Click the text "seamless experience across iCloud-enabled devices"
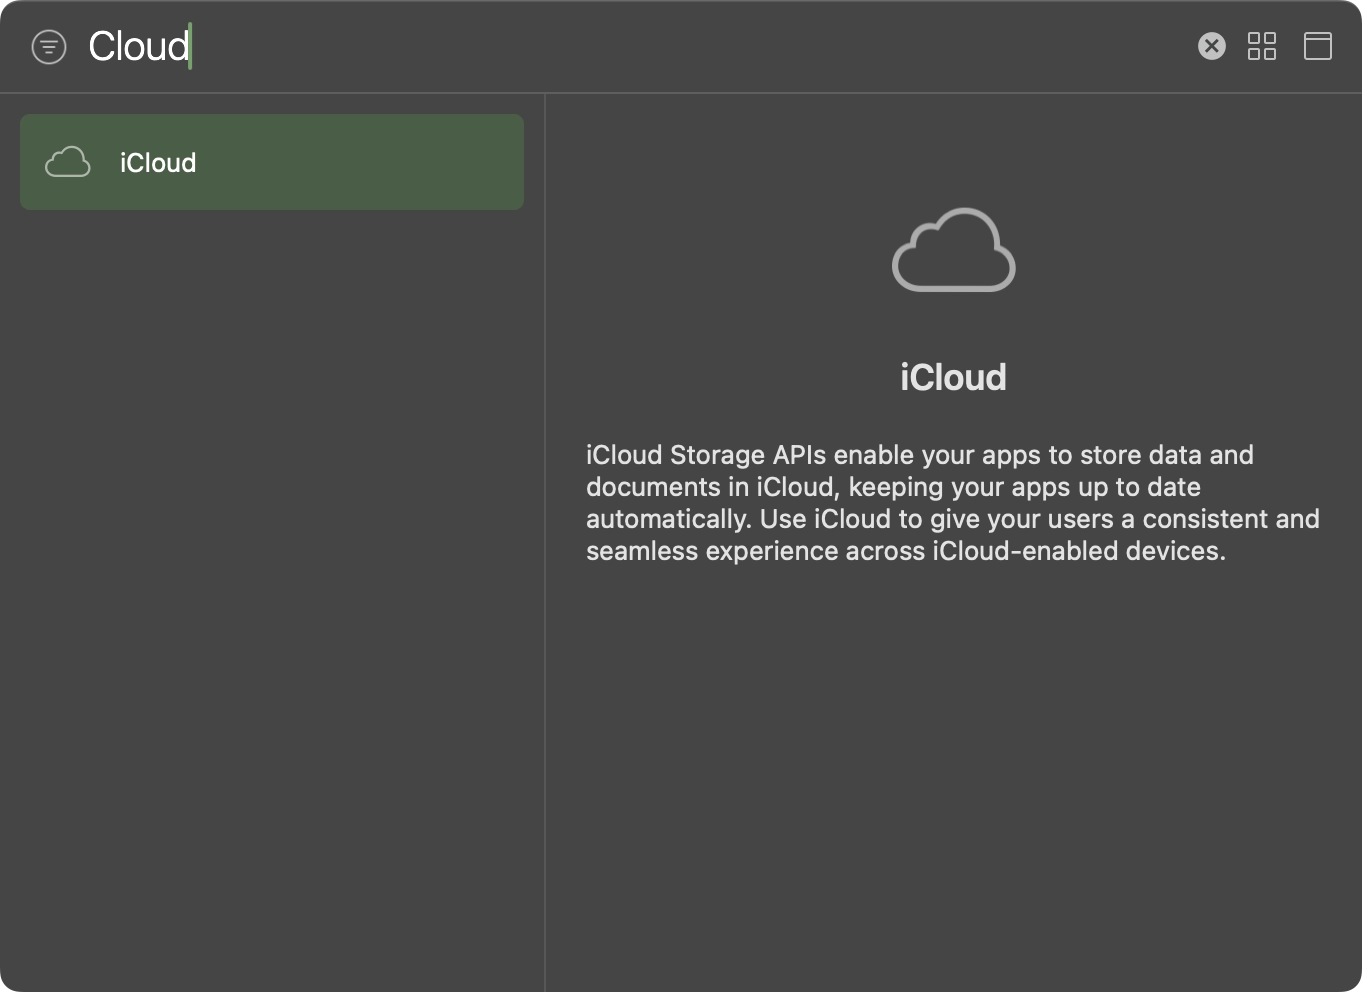Viewport: 1362px width, 992px height. (x=904, y=551)
